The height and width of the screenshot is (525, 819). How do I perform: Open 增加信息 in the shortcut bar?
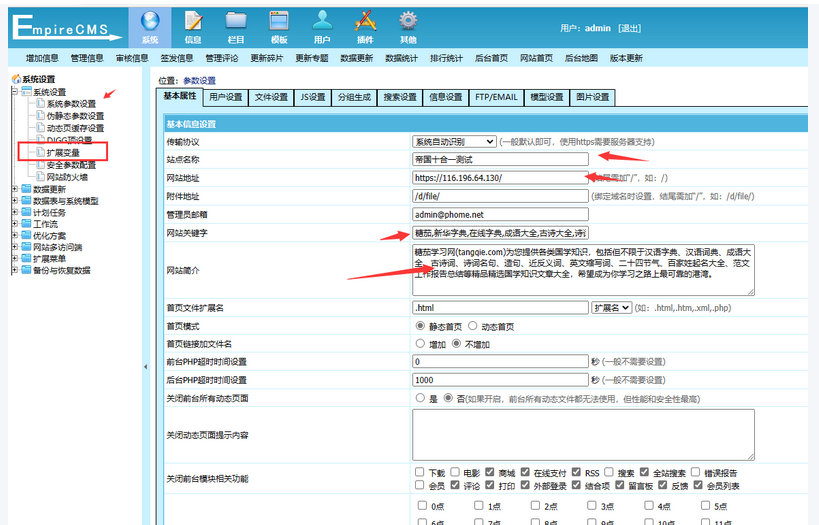coord(42,58)
